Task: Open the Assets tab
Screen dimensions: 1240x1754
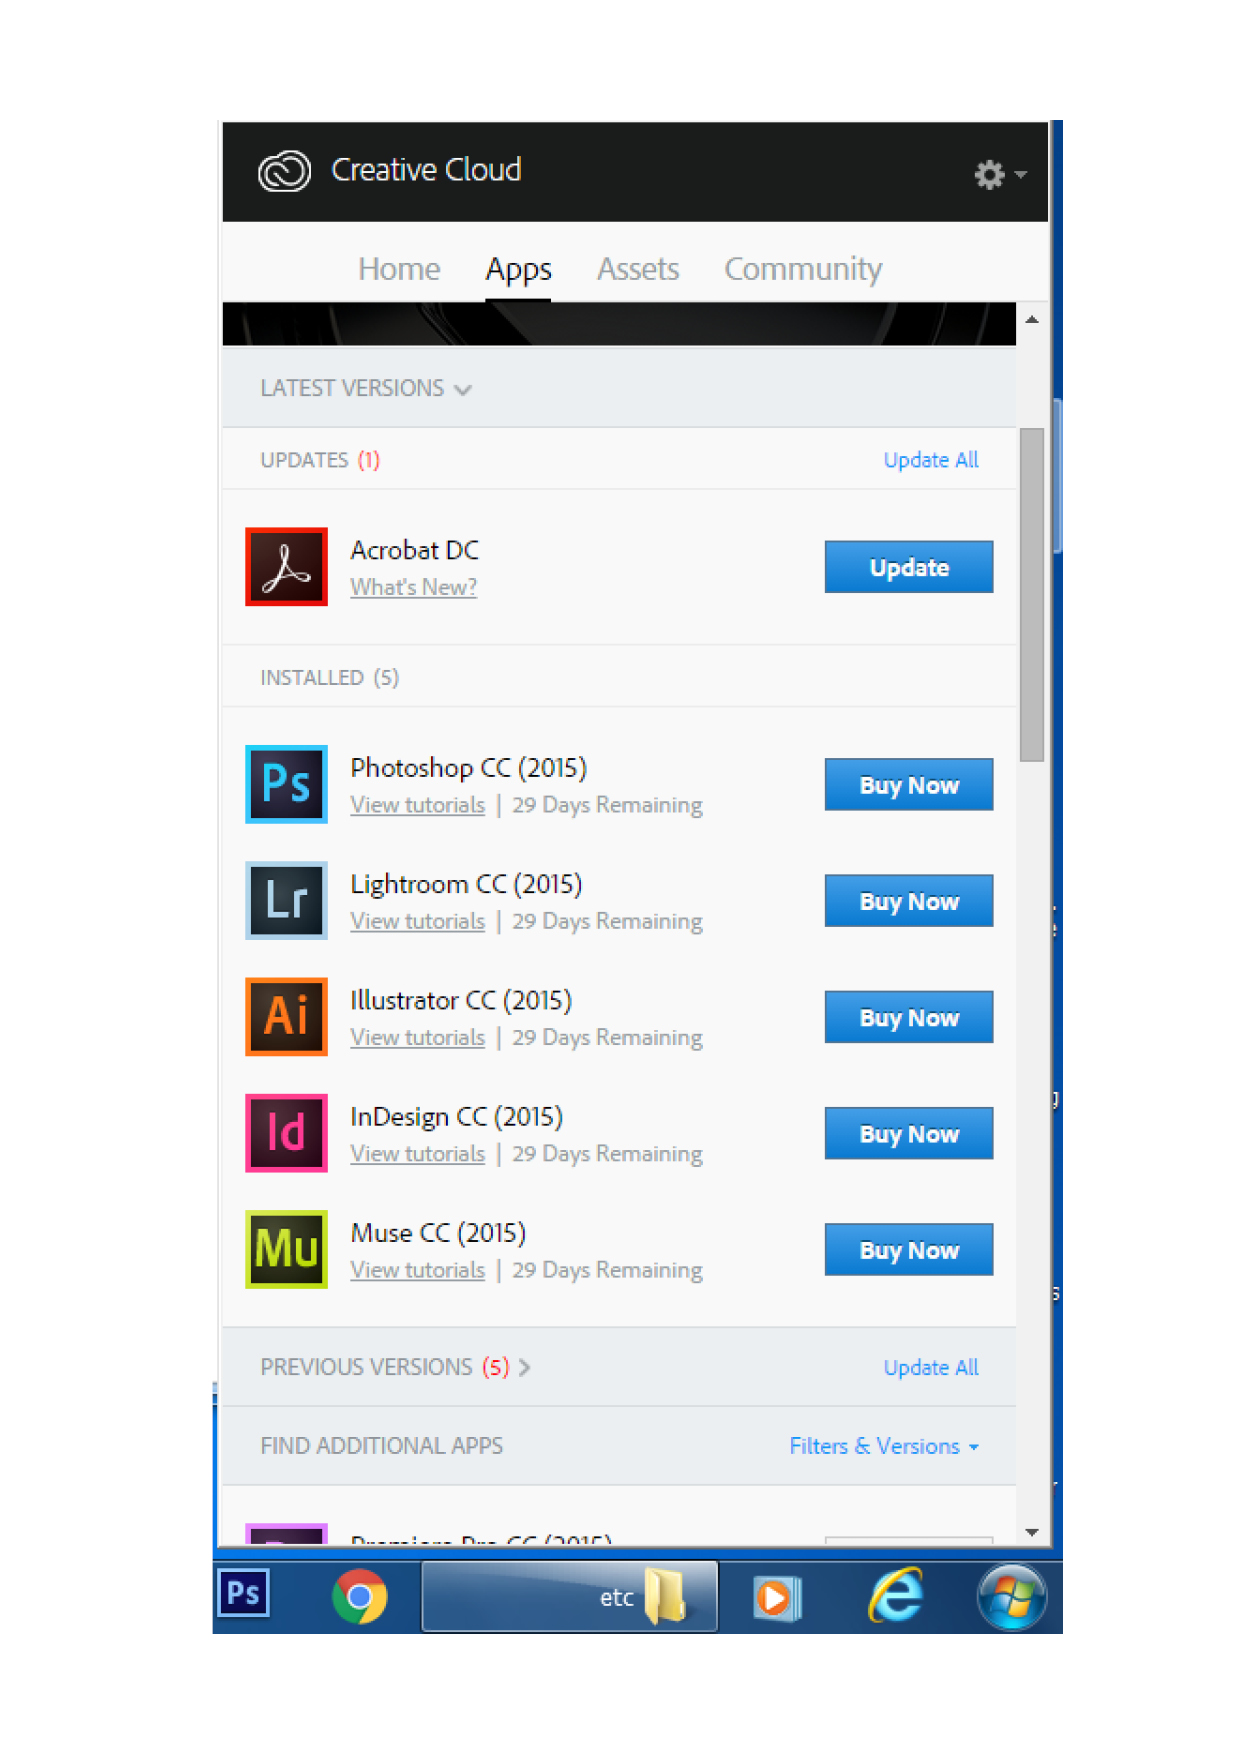Action: [638, 269]
